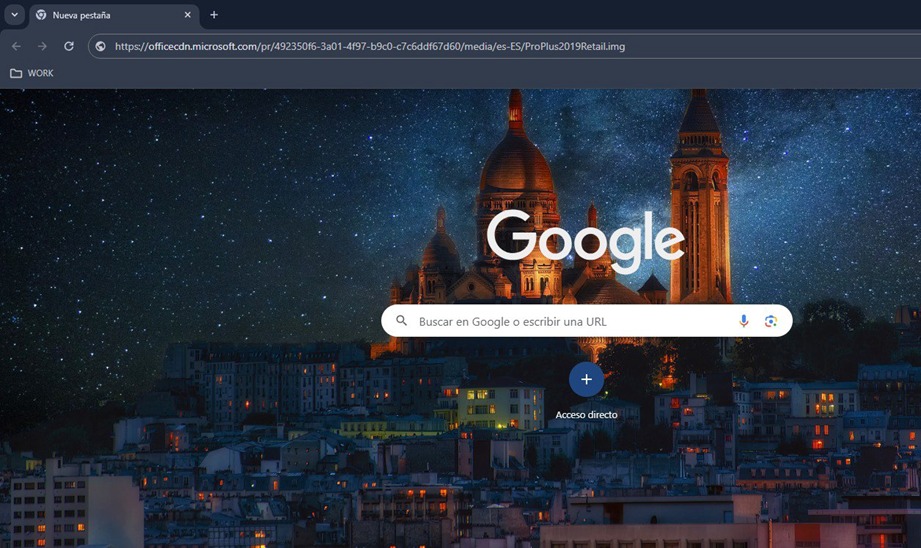Click the back navigation arrow

[16, 46]
